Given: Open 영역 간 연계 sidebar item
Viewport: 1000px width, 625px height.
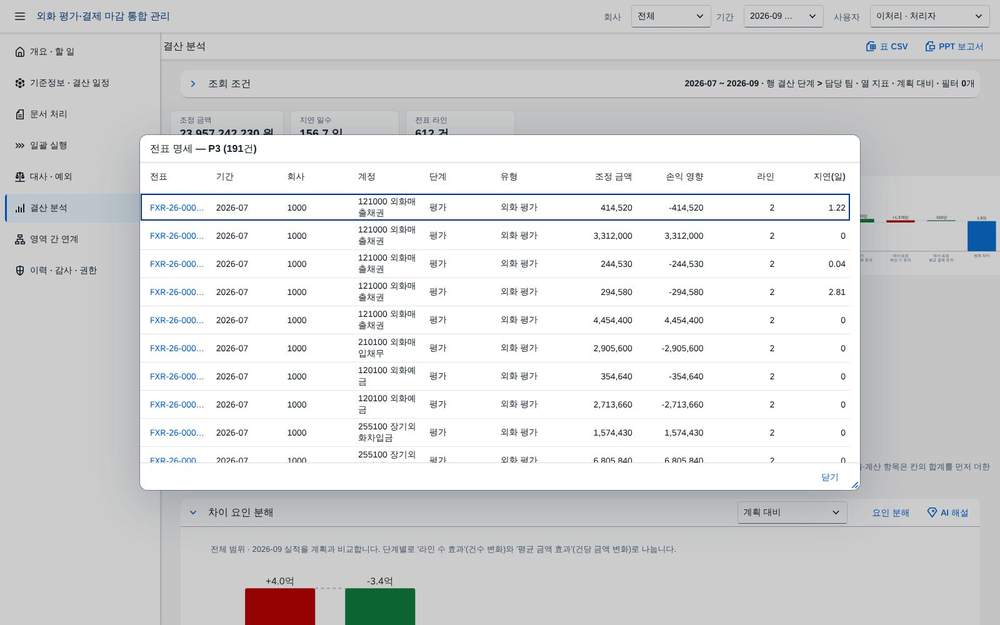Looking at the screenshot, I should 82,239.
